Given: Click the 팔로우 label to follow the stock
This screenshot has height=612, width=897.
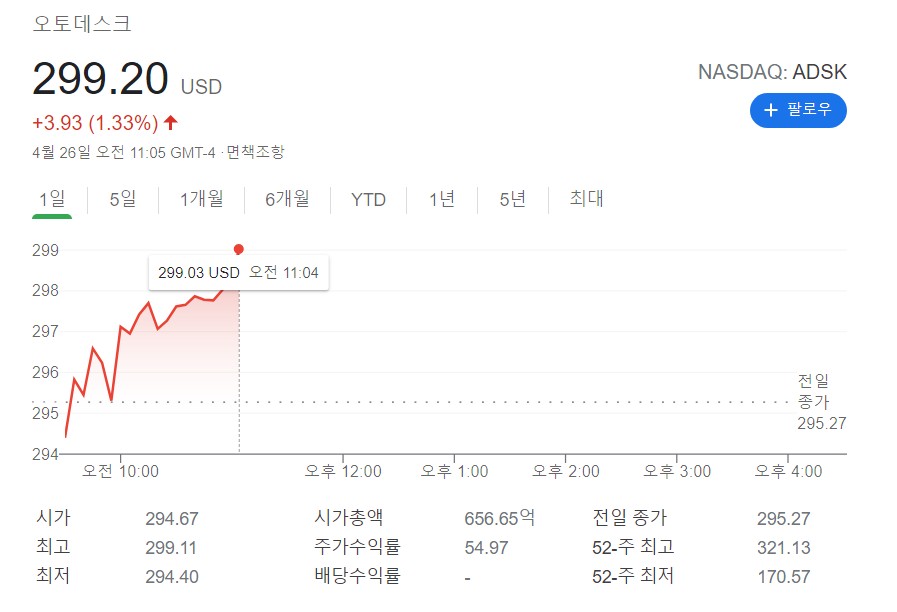Looking at the screenshot, I should click(x=809, y=110).
